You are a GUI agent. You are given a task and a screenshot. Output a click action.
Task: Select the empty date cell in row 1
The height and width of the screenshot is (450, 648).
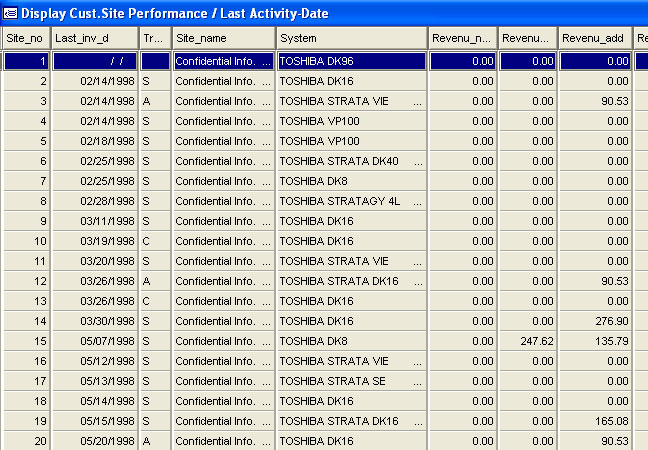coord(95,61)
